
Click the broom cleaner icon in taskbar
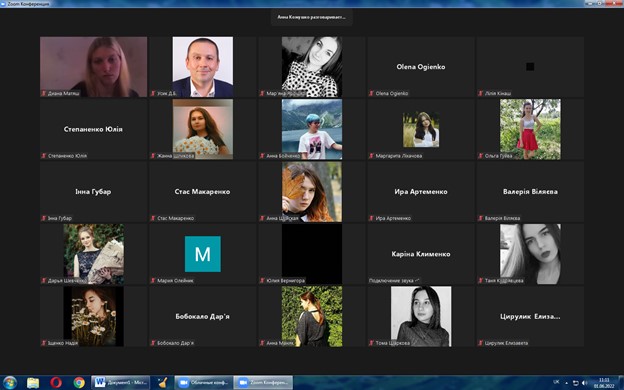point(162,382)
